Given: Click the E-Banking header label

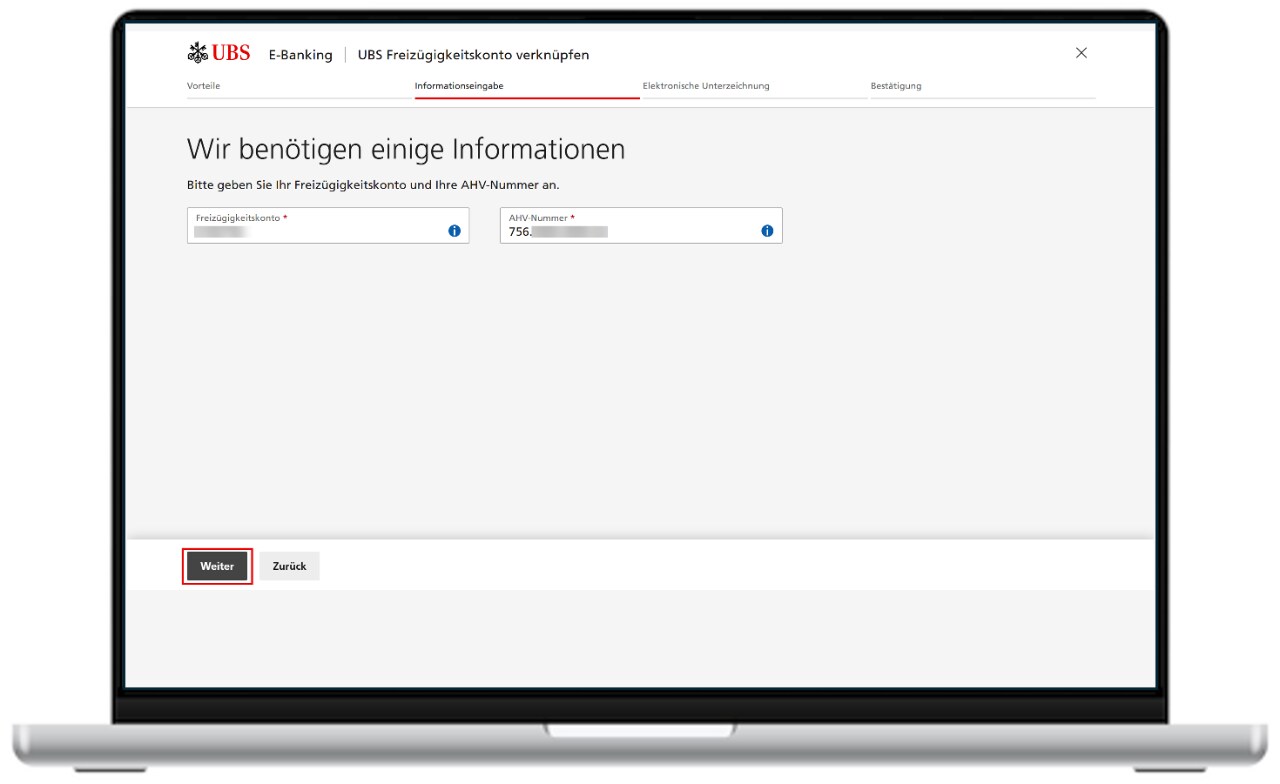Looking at the screenshot, I should [300, 55].
